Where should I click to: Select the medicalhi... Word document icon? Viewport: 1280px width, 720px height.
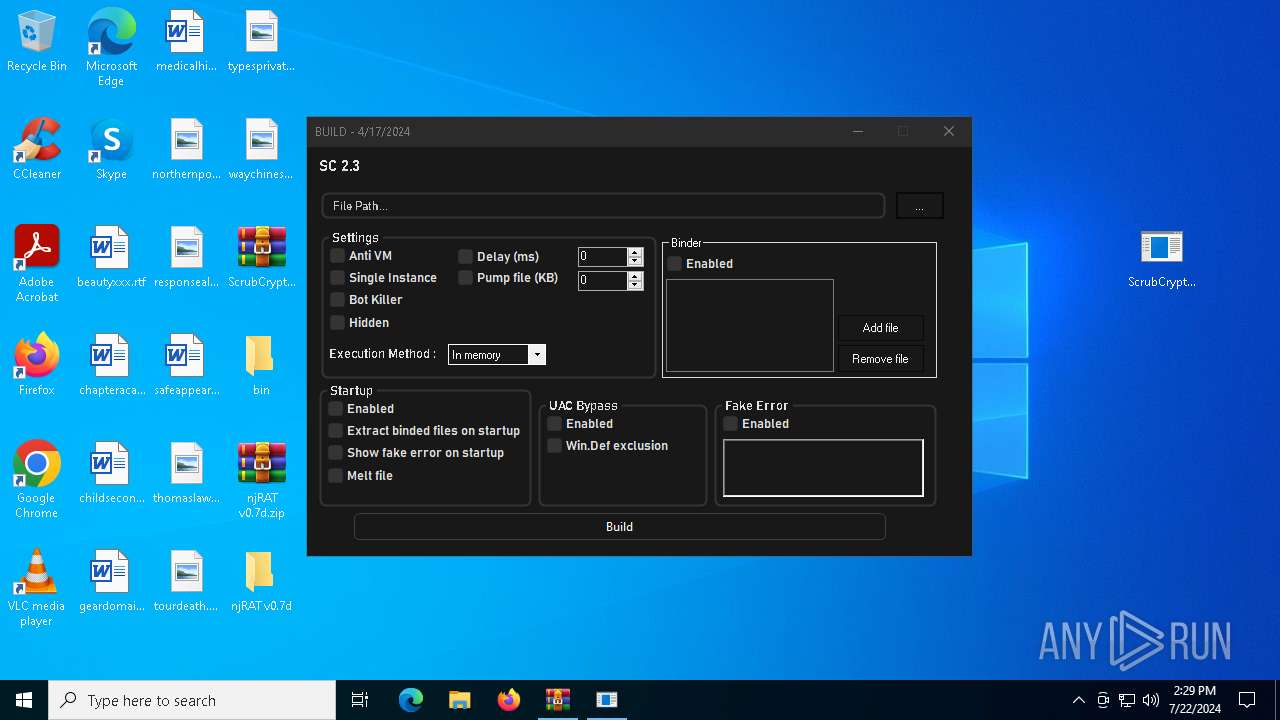[x=186, y=42]
